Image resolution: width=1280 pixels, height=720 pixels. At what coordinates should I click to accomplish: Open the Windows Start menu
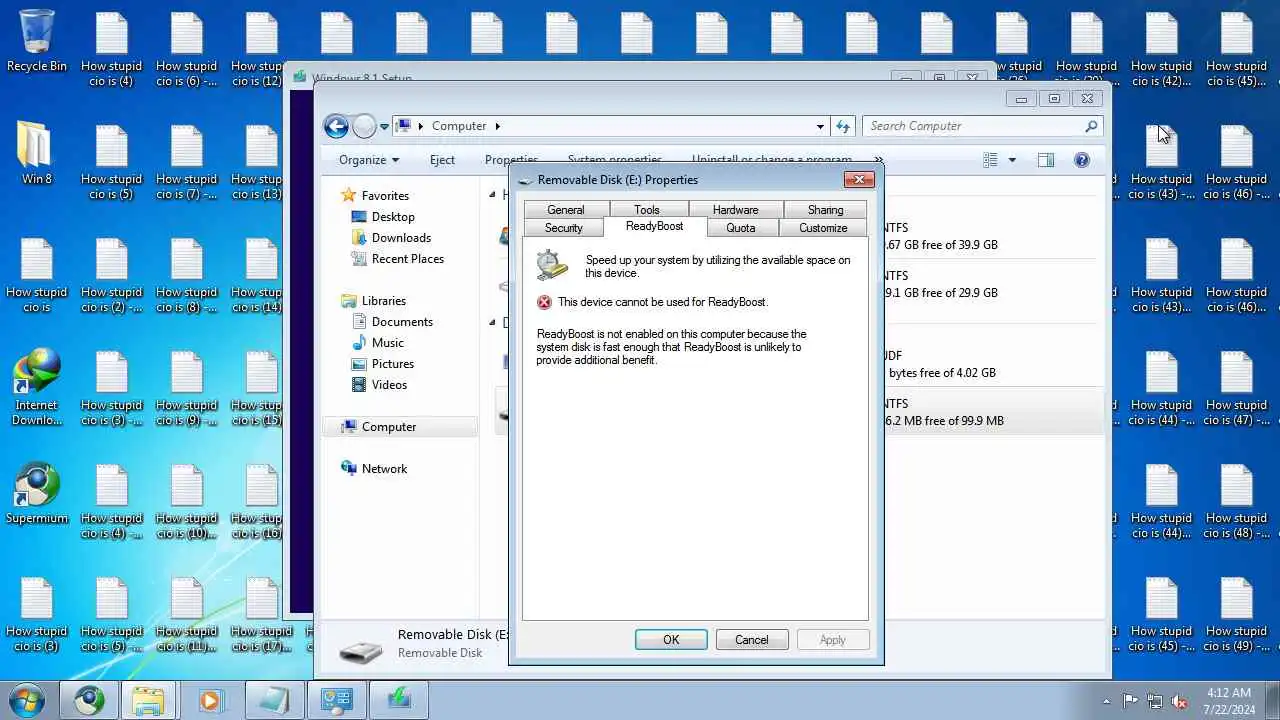pos(25,699)
